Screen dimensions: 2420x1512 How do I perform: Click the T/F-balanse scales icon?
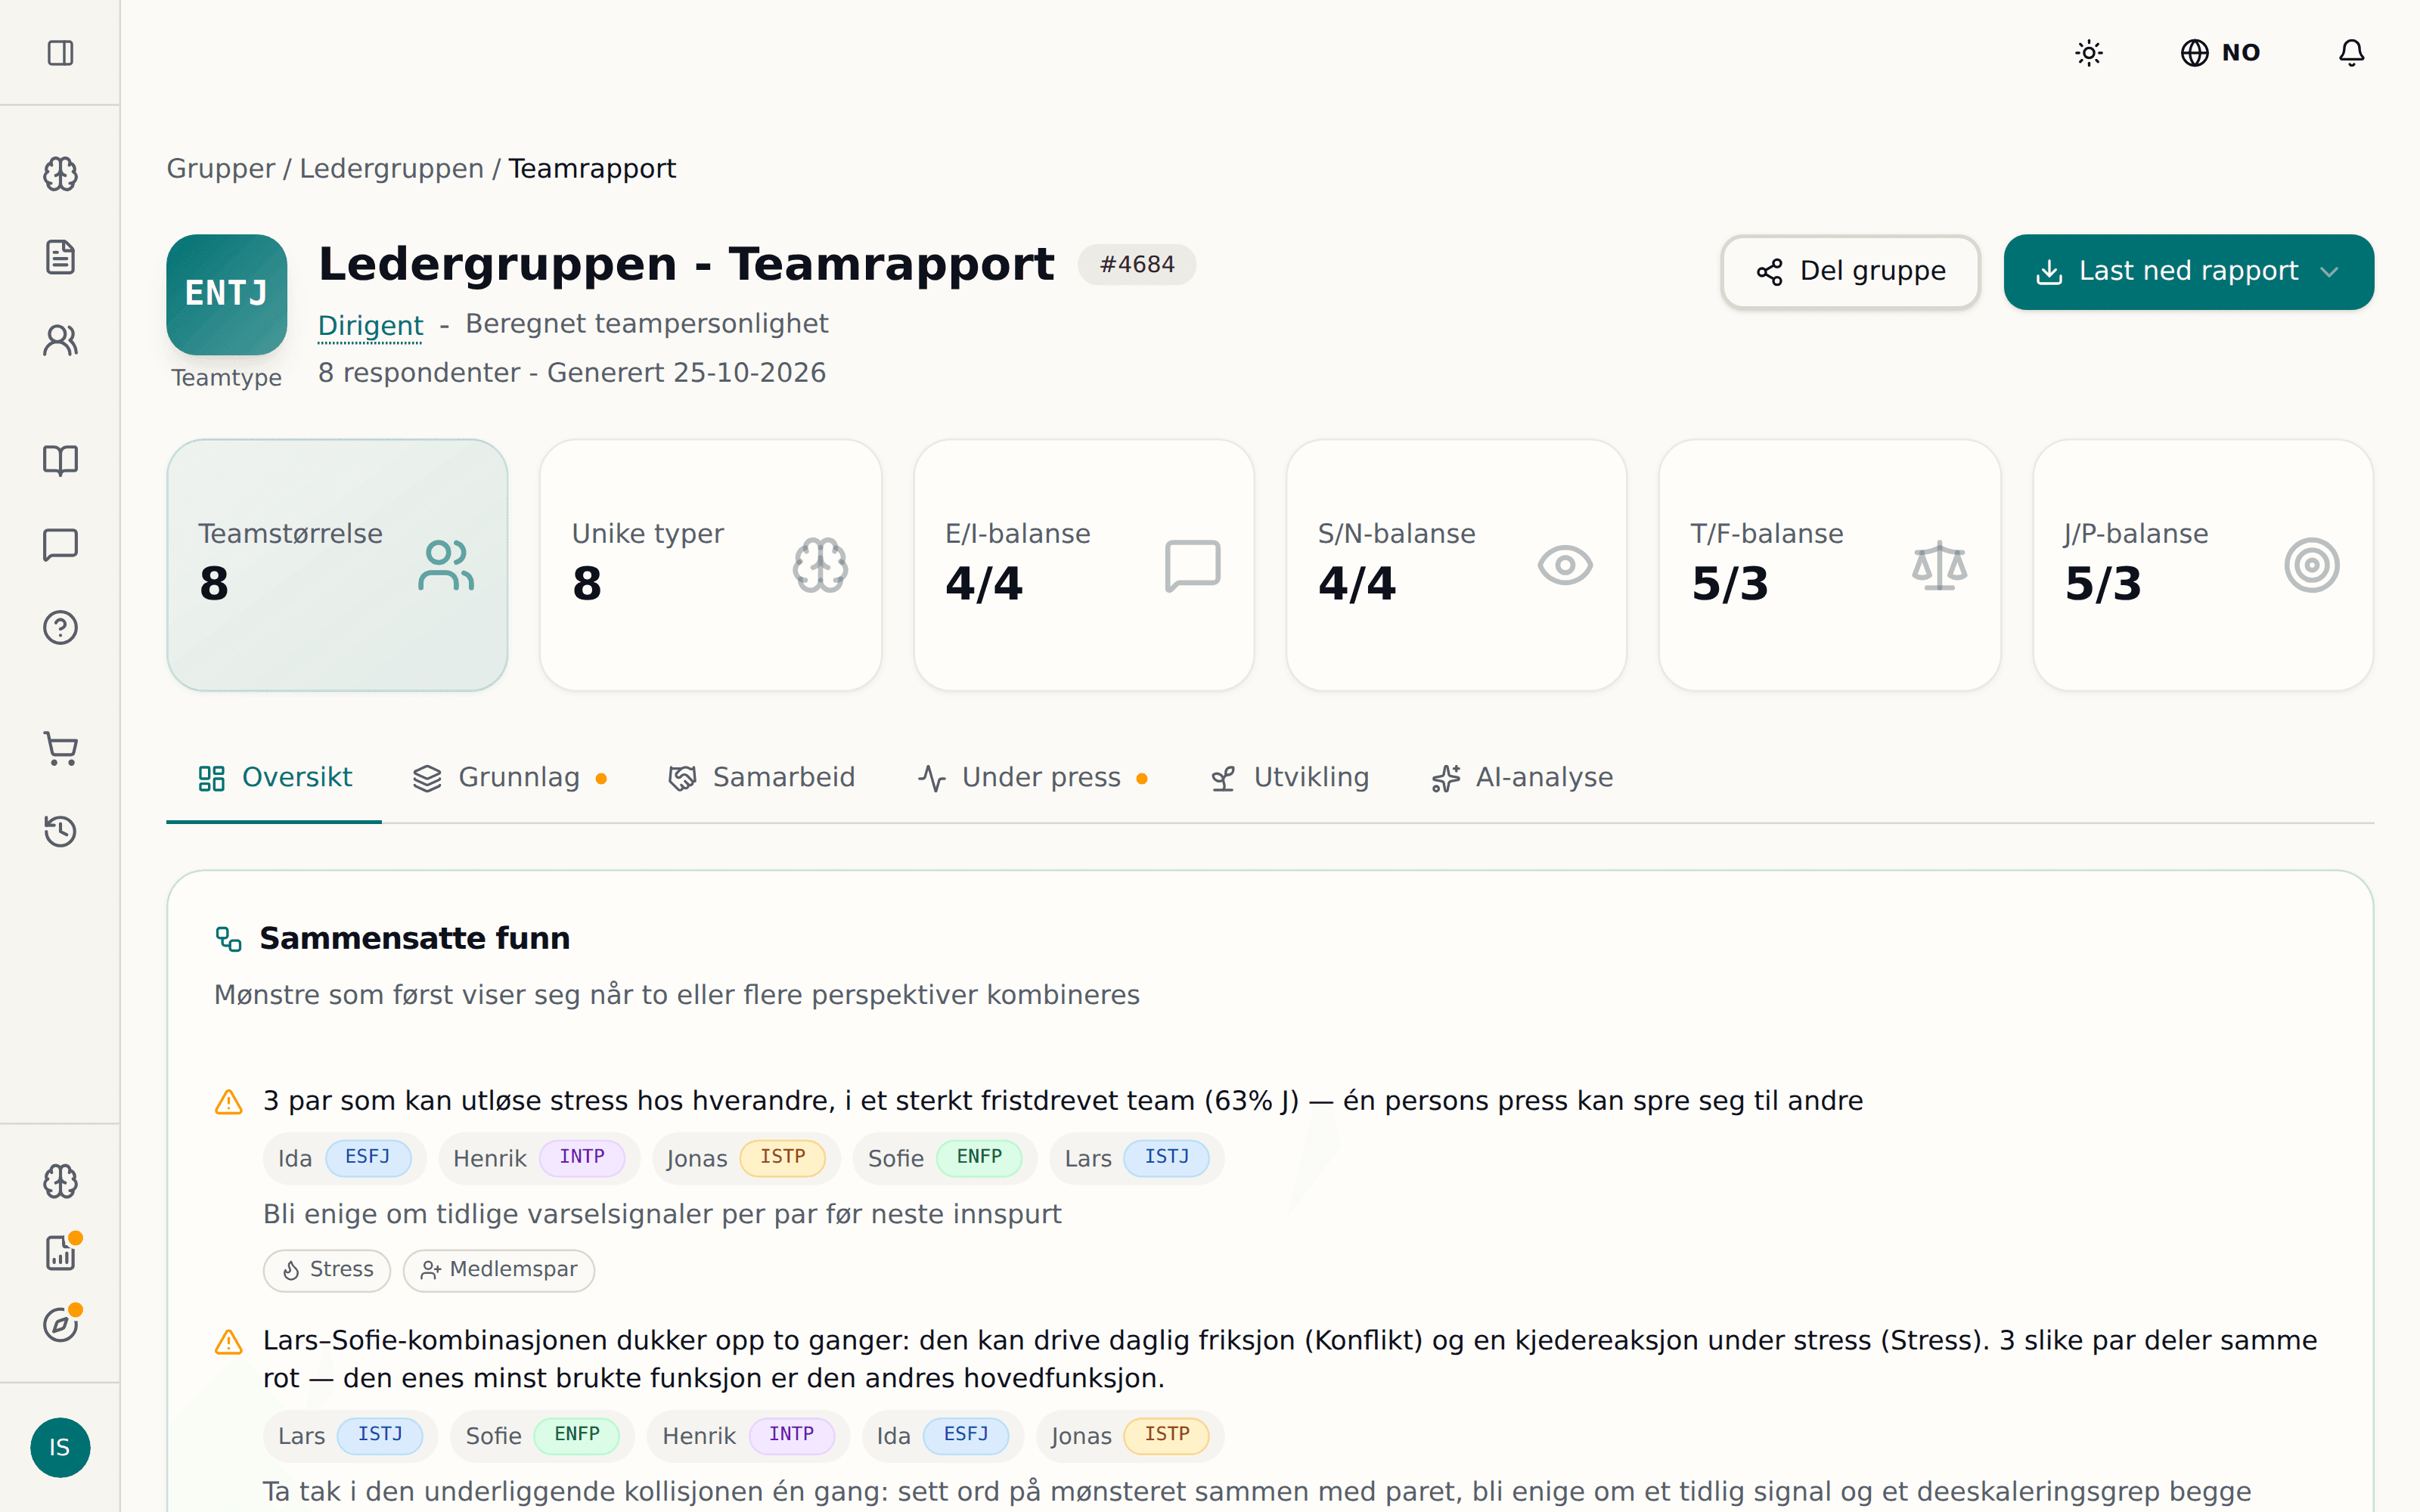(x=1939, y=565)
